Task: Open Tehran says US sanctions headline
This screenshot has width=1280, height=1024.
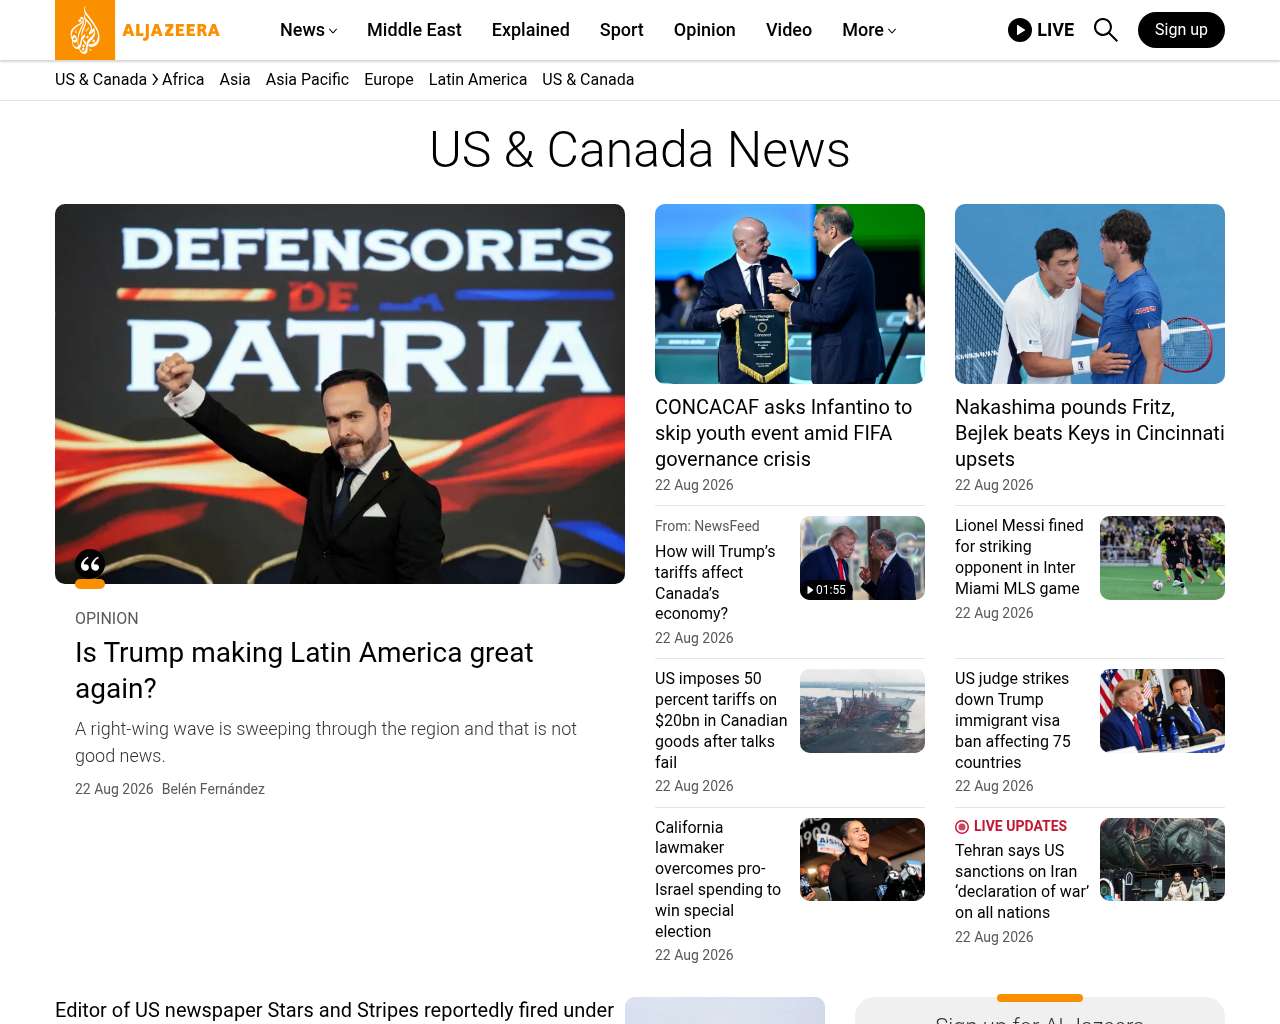Action: (x=1022, y=881)
